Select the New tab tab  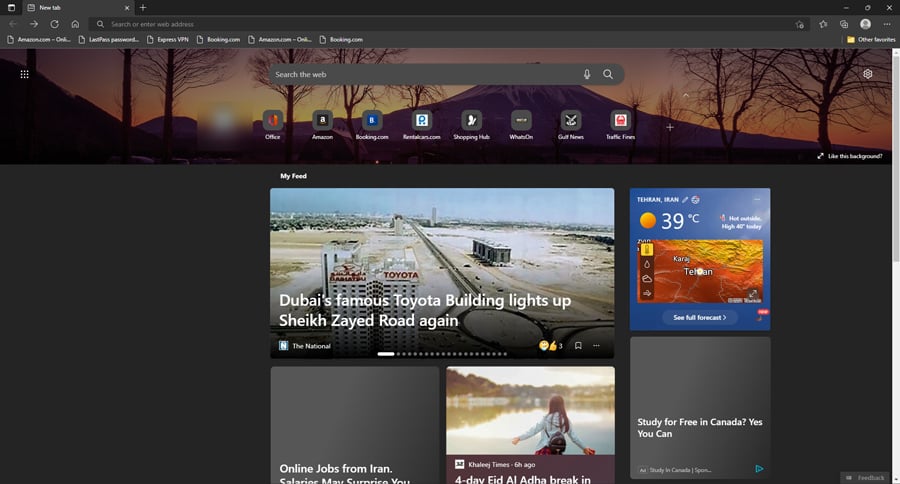click(x=77, y=8)
